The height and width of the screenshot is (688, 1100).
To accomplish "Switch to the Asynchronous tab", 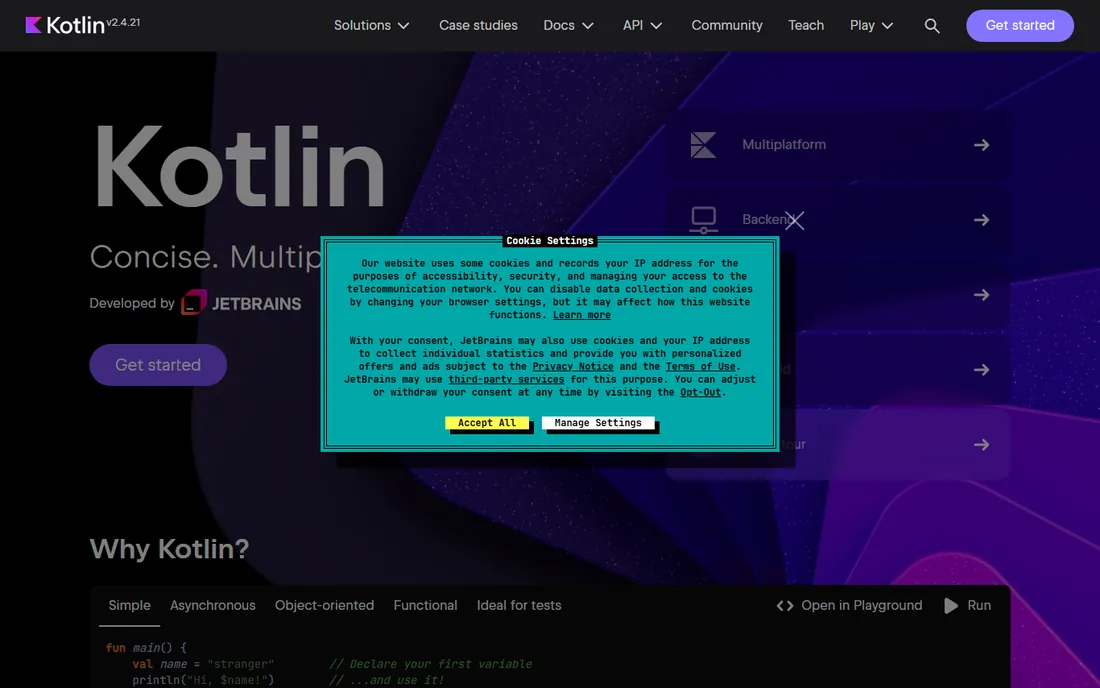I will point(213,605).
